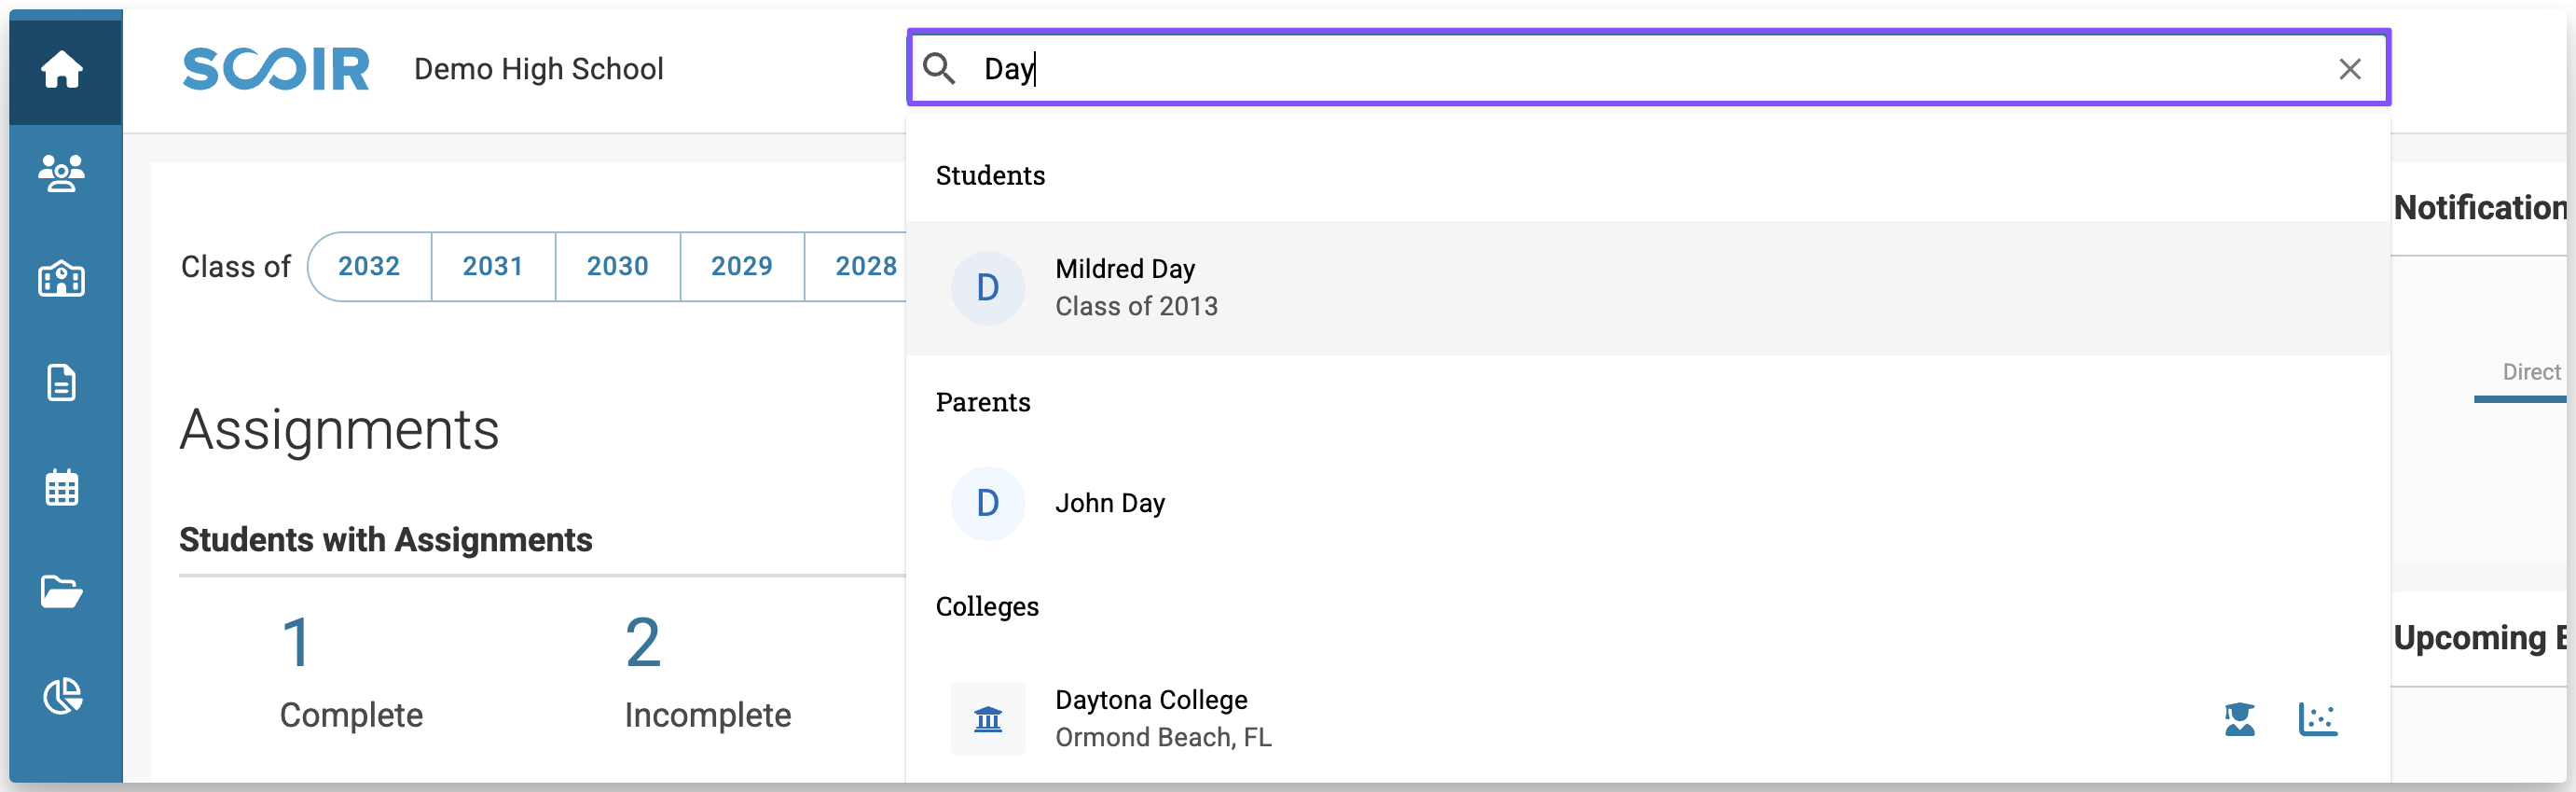Open the Calendar icon in sidebar

[x=62, y=488]
